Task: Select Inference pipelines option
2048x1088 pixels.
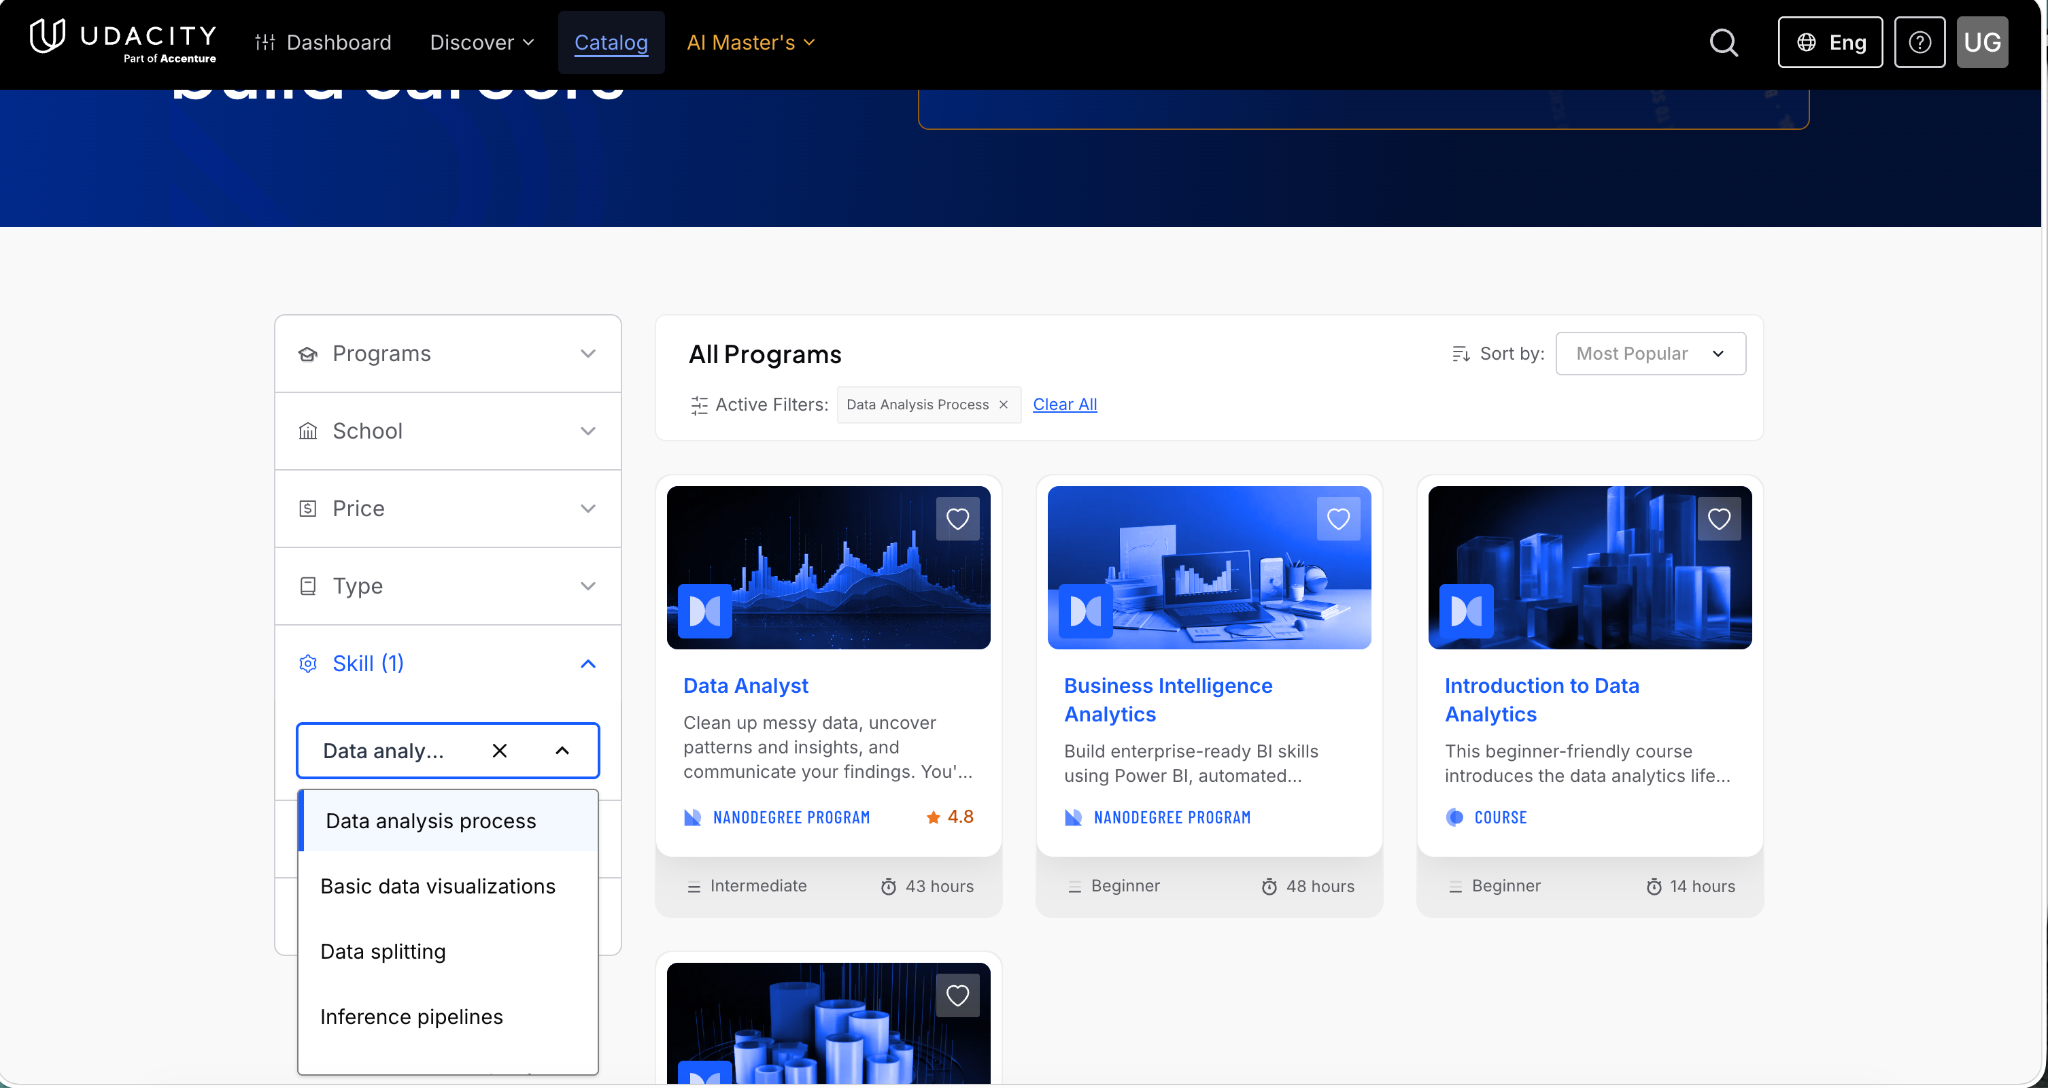Action: click(x=448, y=1017)
